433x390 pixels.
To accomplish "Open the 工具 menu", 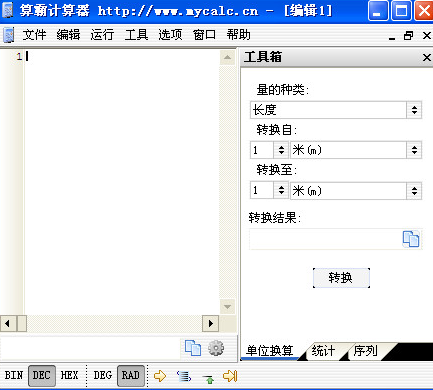I will click(x=136, y=35).
